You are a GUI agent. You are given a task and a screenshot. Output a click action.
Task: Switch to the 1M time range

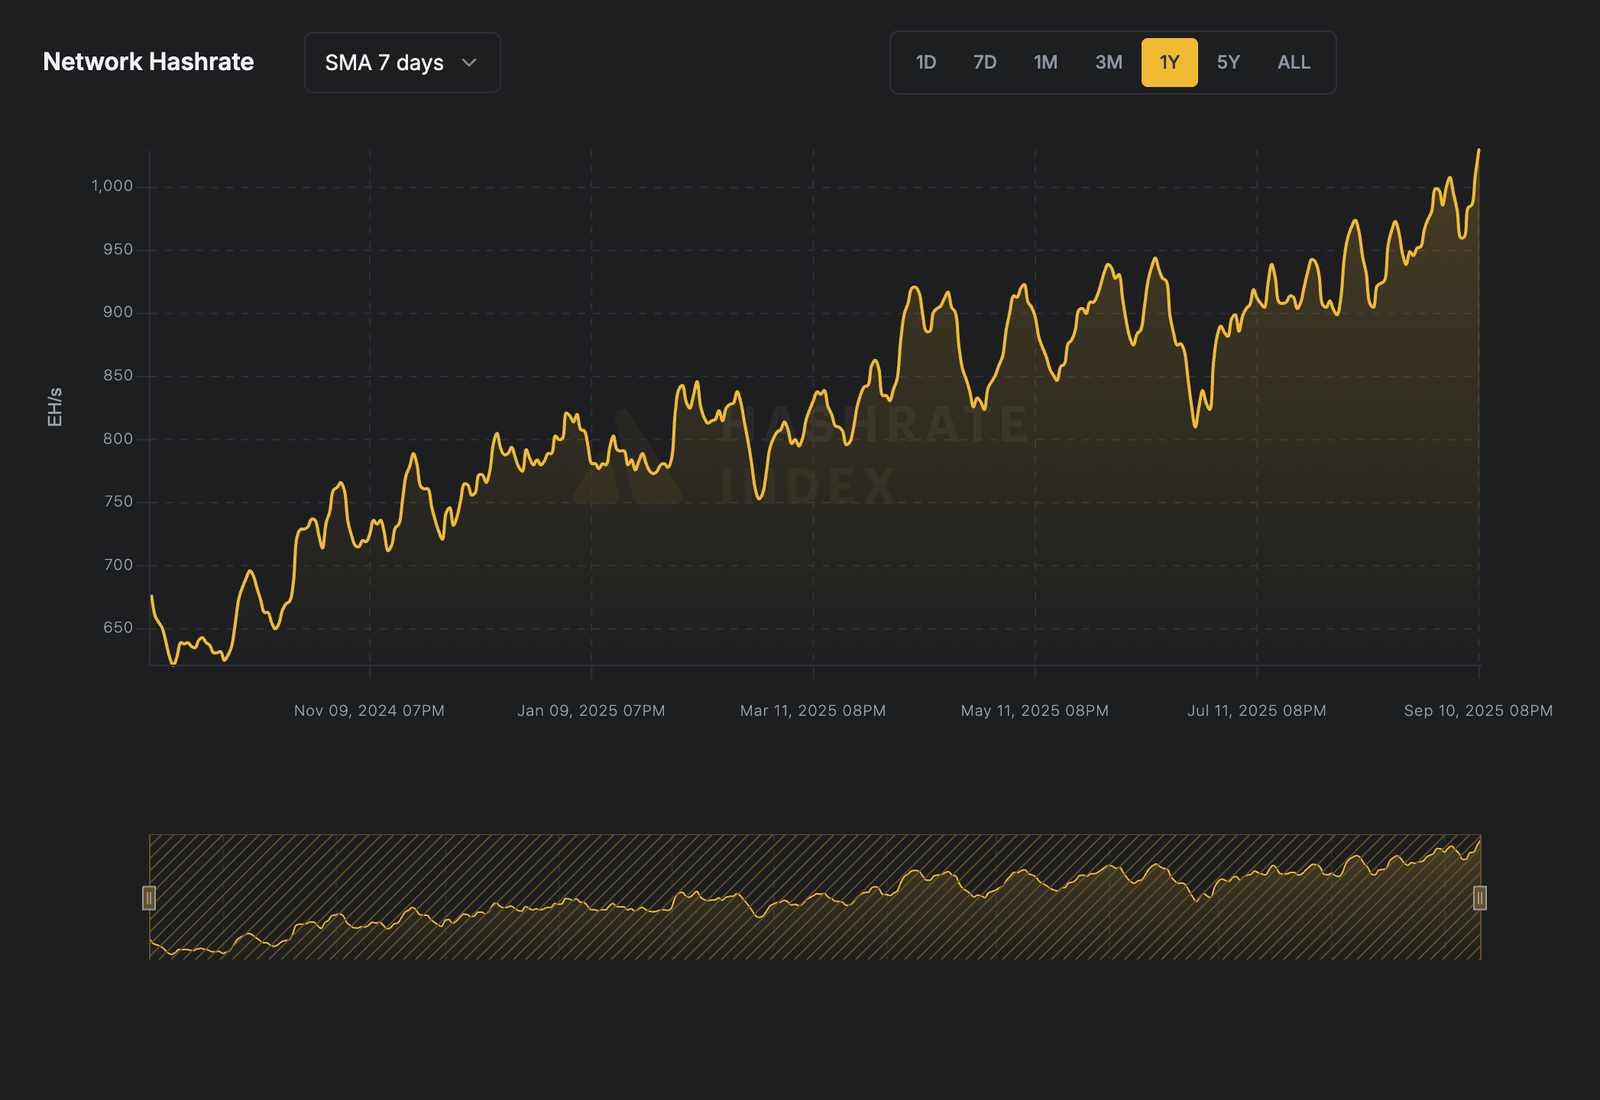1046,62
